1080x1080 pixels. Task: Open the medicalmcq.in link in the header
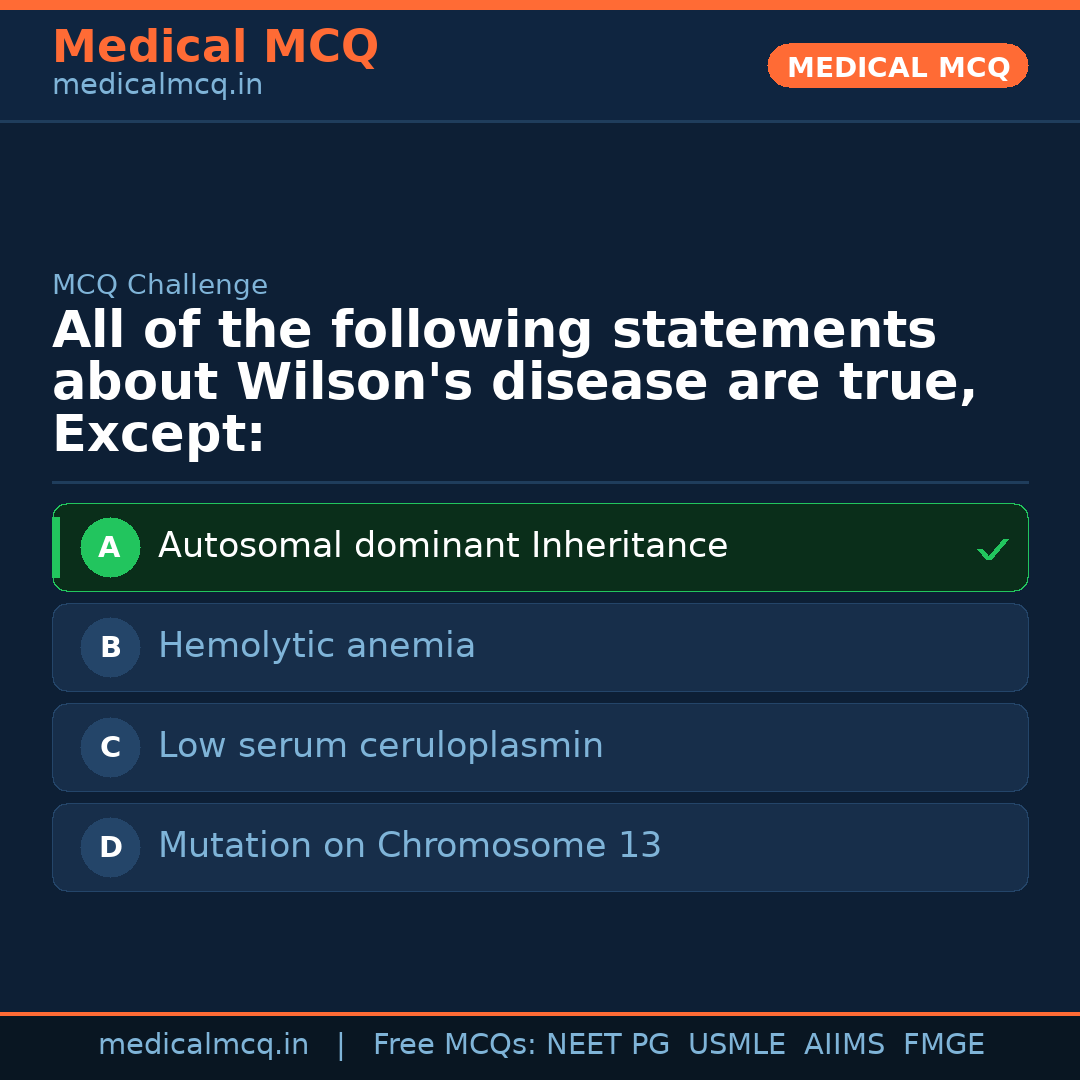(157, 86)
